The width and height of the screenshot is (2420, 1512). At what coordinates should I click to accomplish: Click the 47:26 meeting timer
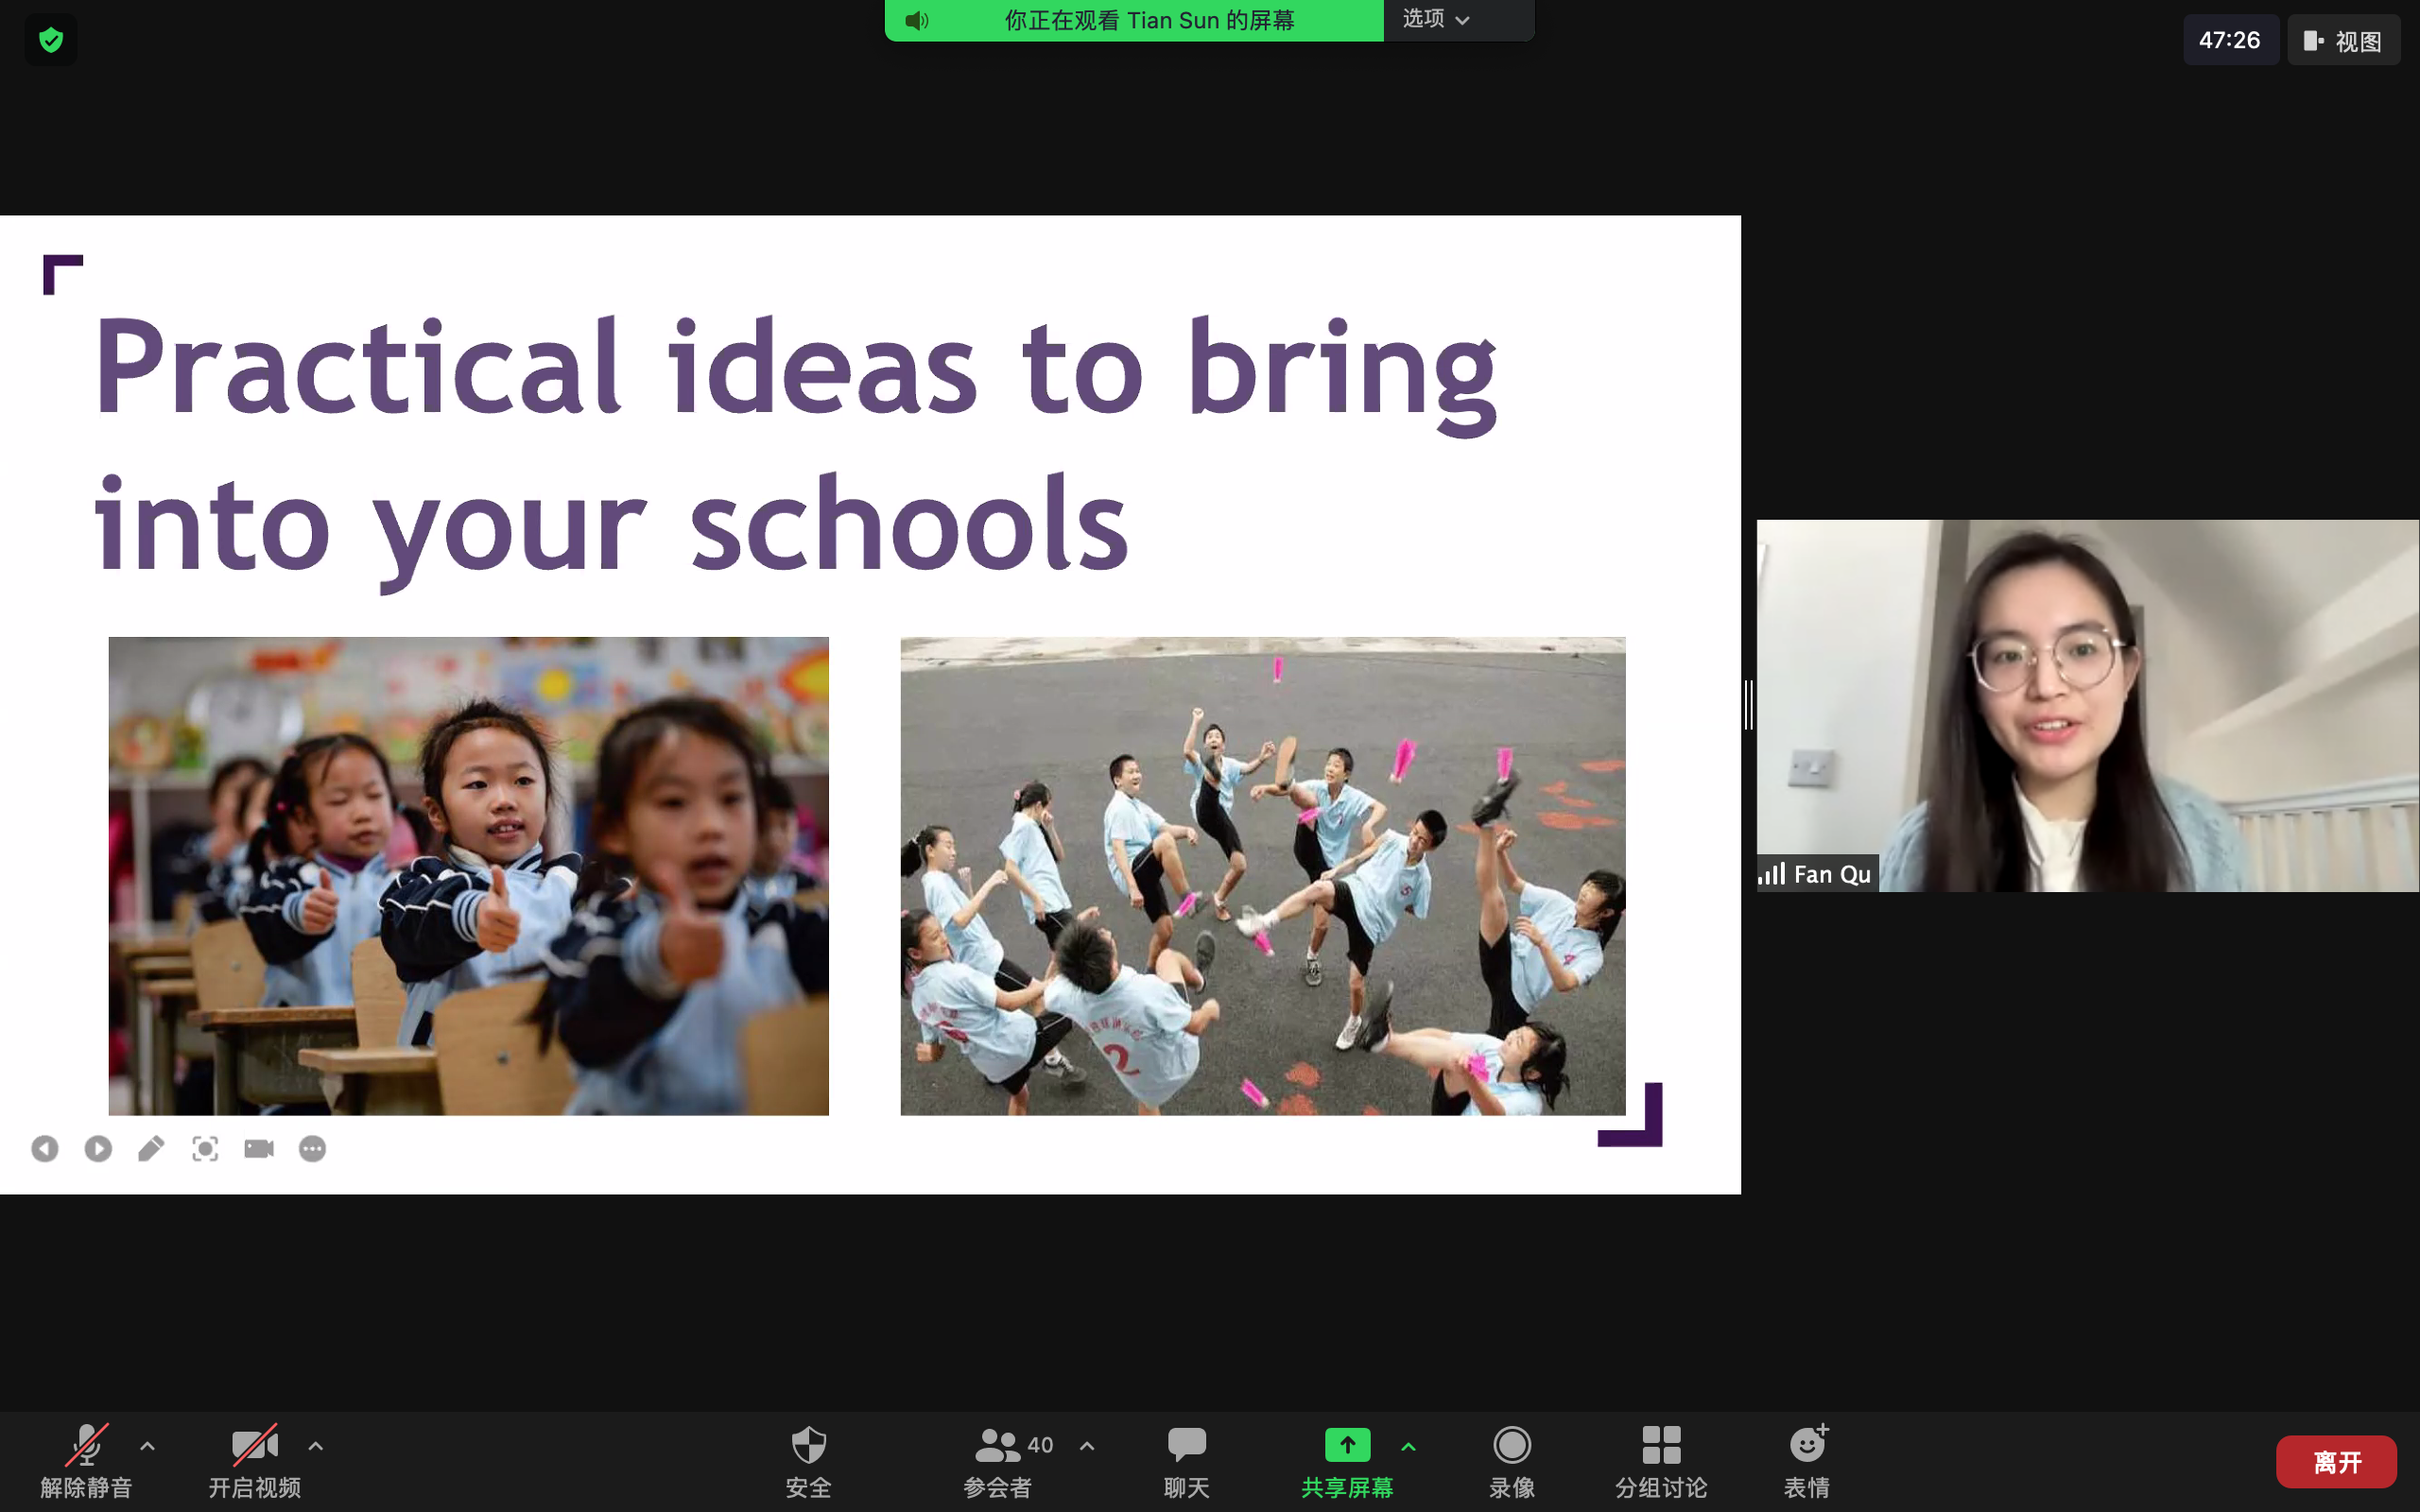coord(2229,41)
